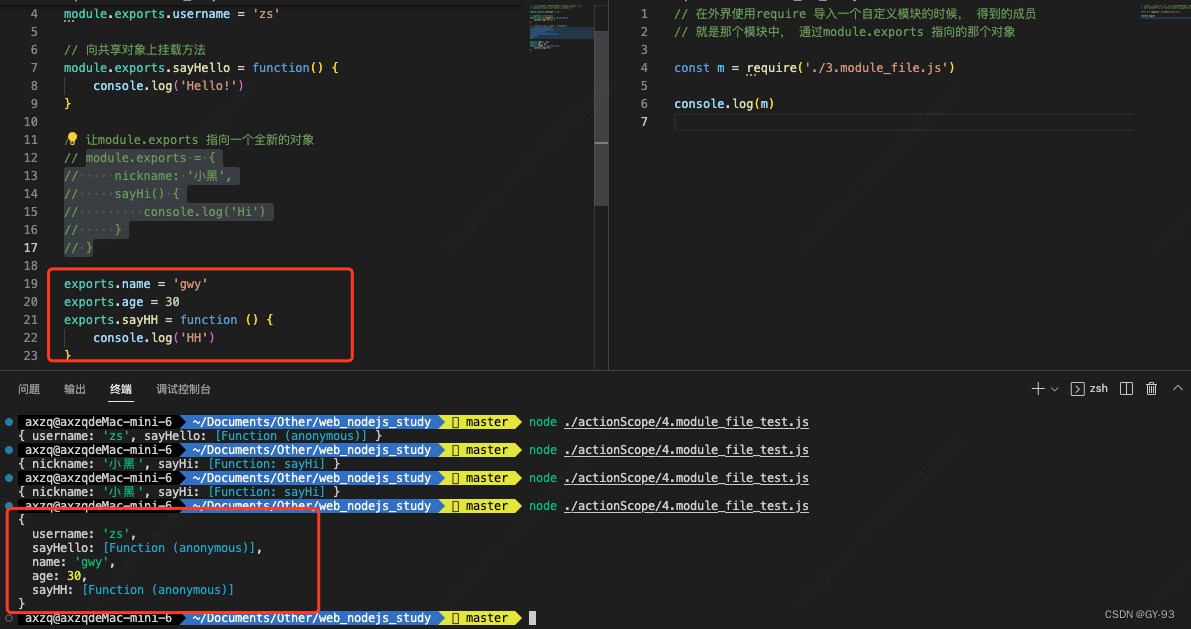Click the line exports.name = 'gwy'

[136, 283]
